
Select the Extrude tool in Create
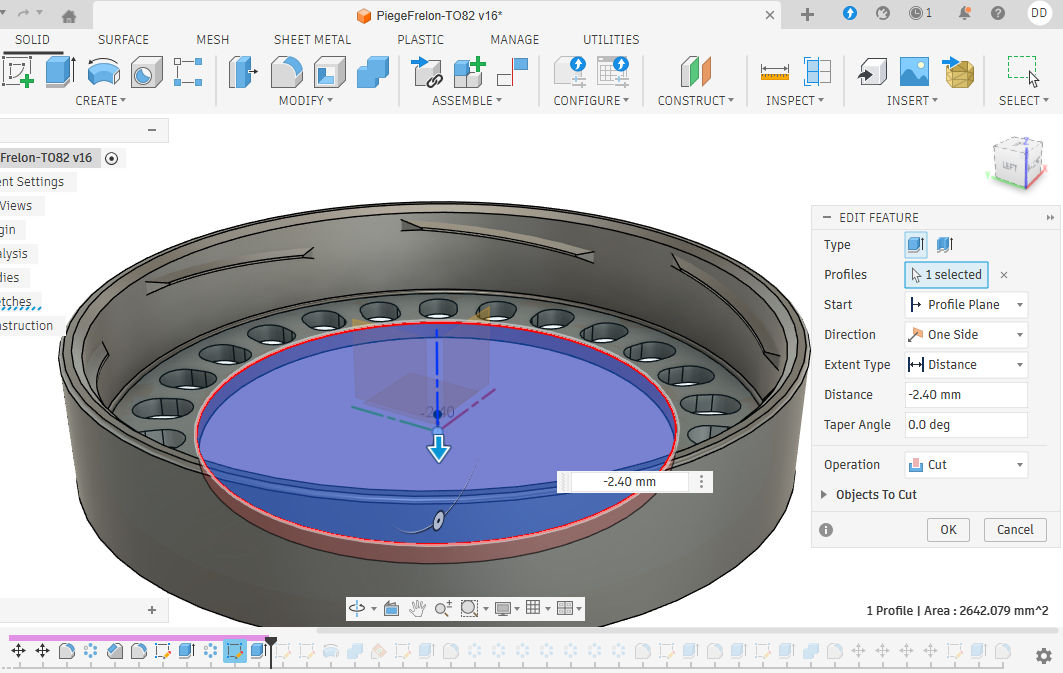60,71
